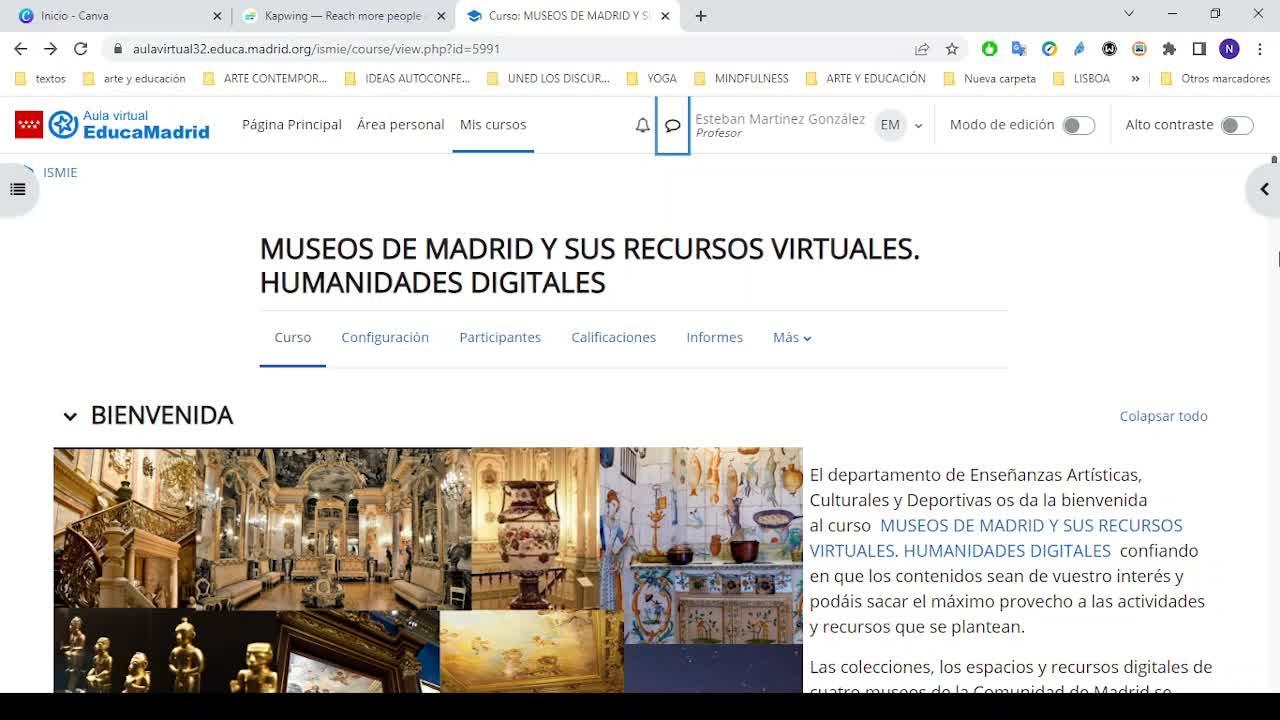Screen dimensions: 1280x720
Task: Open the Calificaciones tab
Action: (614, 337)
